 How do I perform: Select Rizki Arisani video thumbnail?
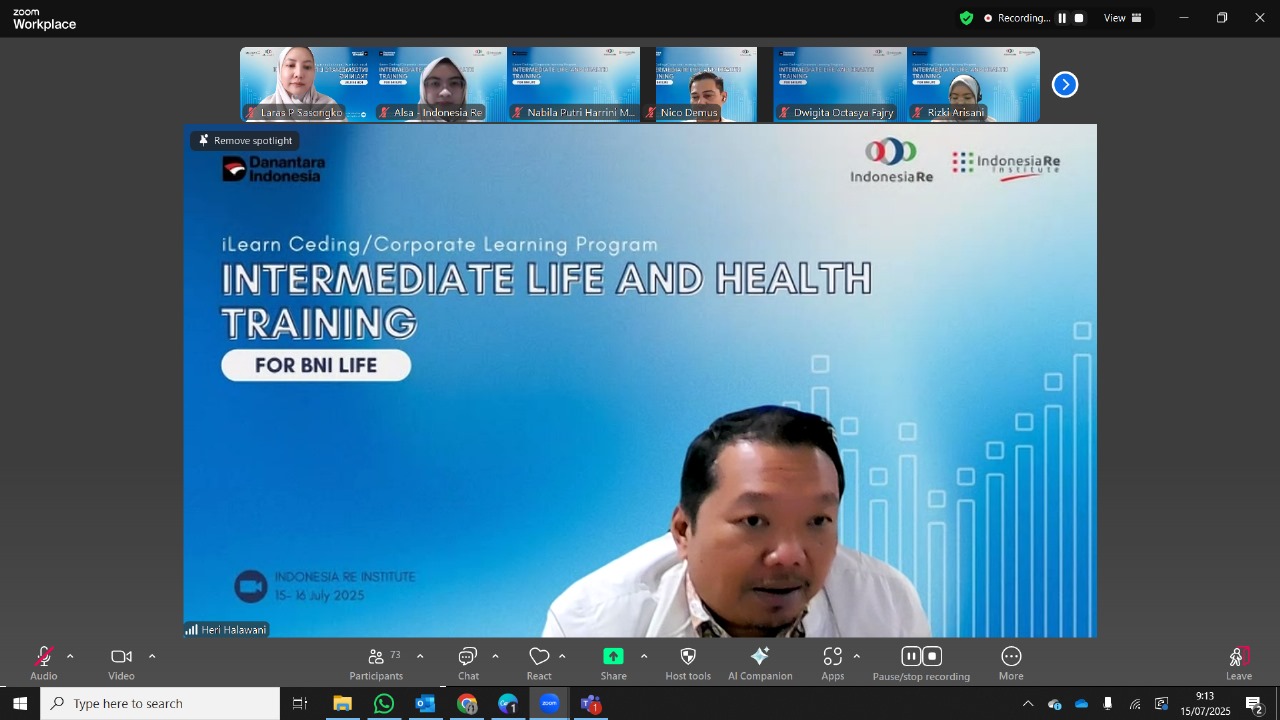973,85
